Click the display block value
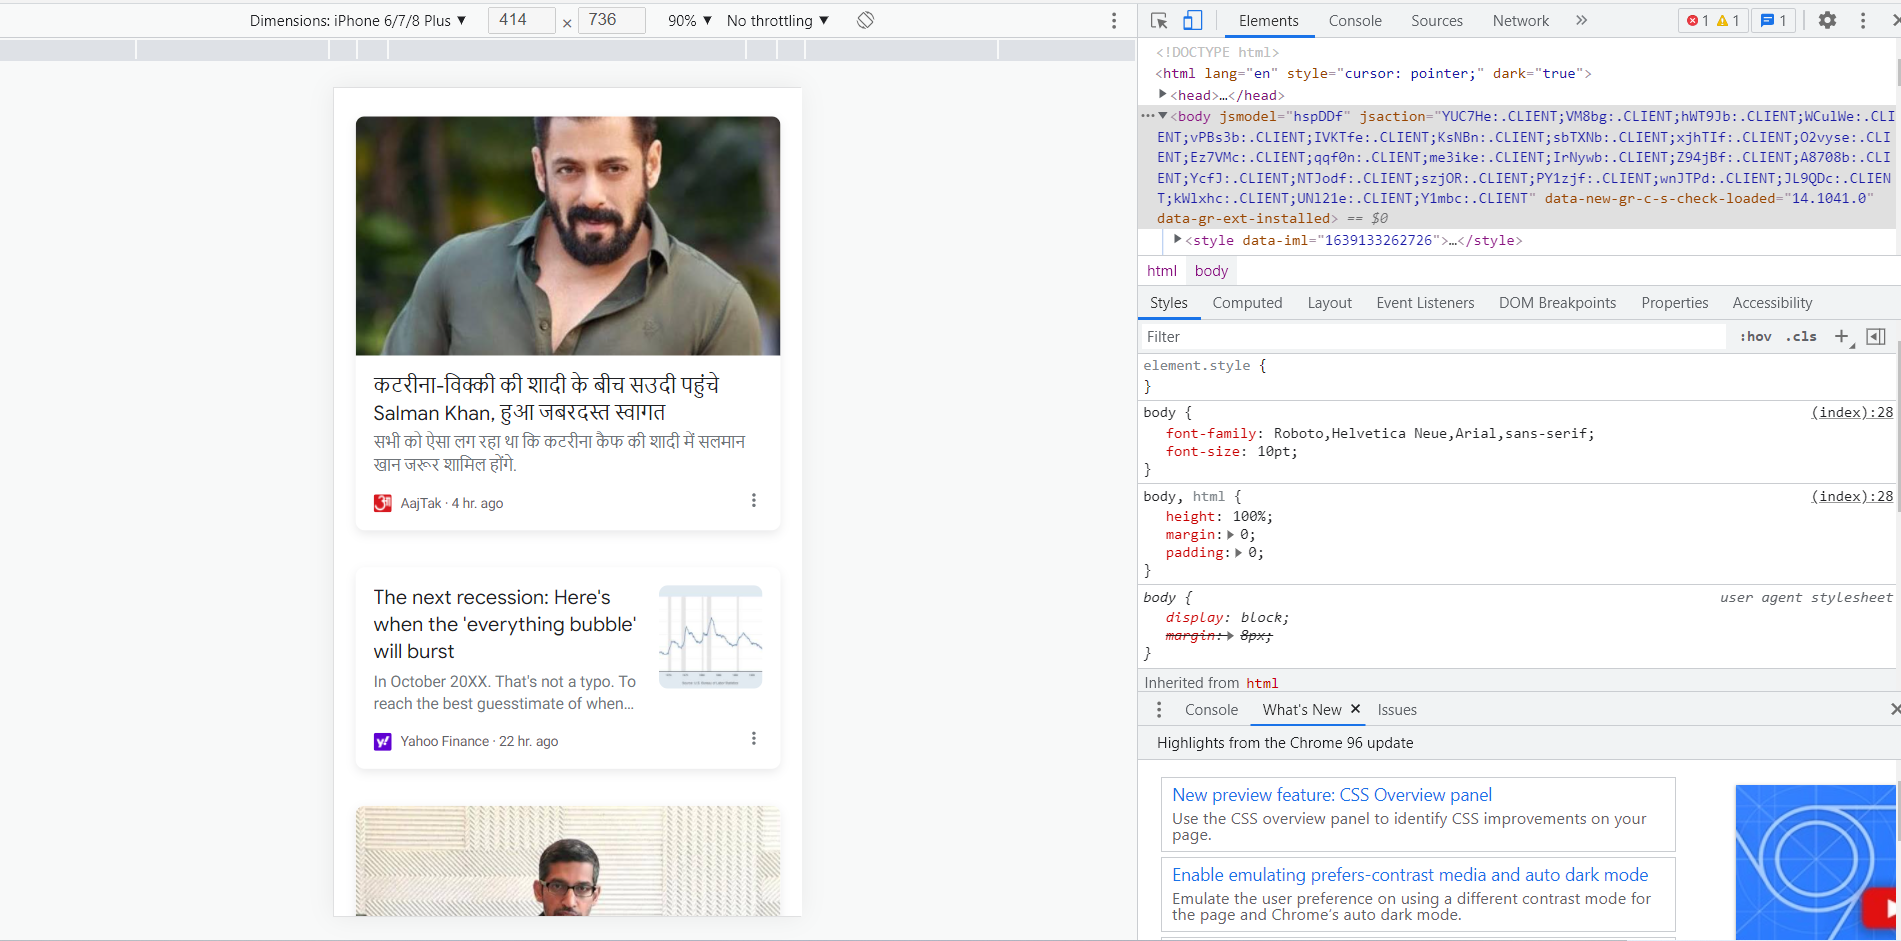Screen dimensions: 1901x941 [x=1263, y=618]
